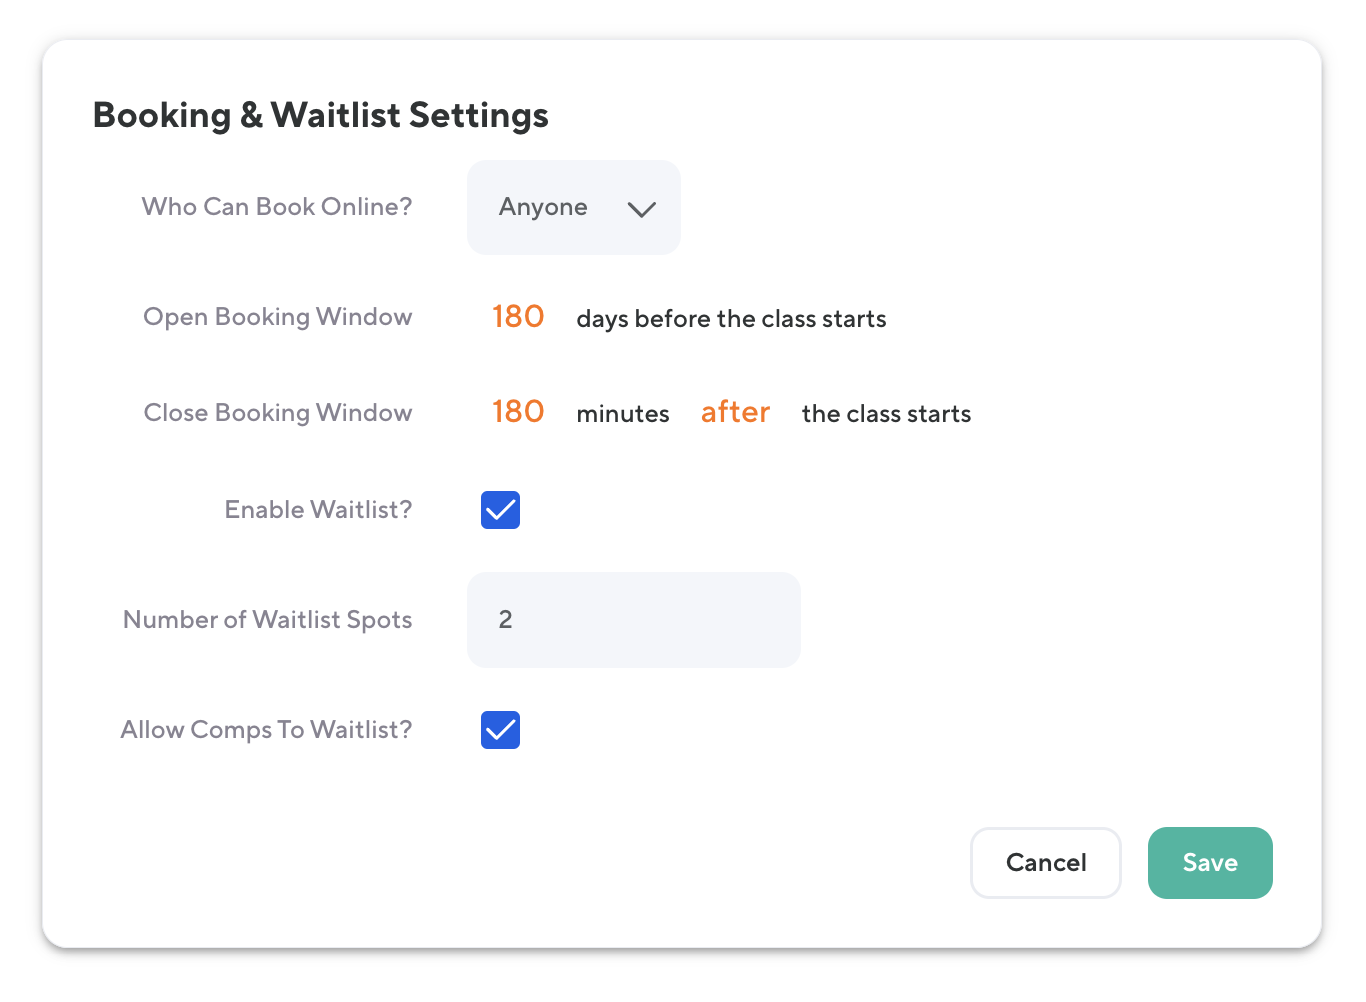
Task: Click 'the class starts' text after 'after'
Action: [886, 414]
